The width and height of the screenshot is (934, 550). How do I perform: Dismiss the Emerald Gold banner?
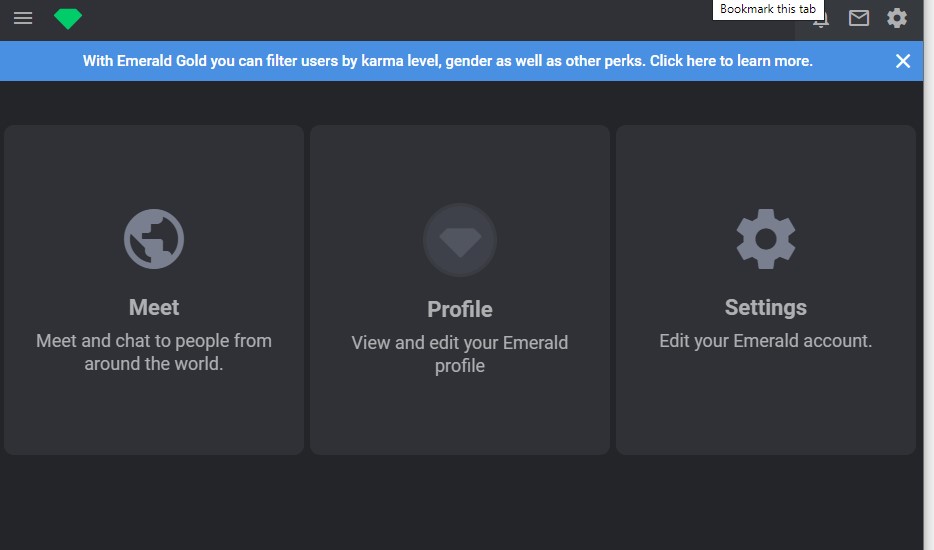pos(902,61)
